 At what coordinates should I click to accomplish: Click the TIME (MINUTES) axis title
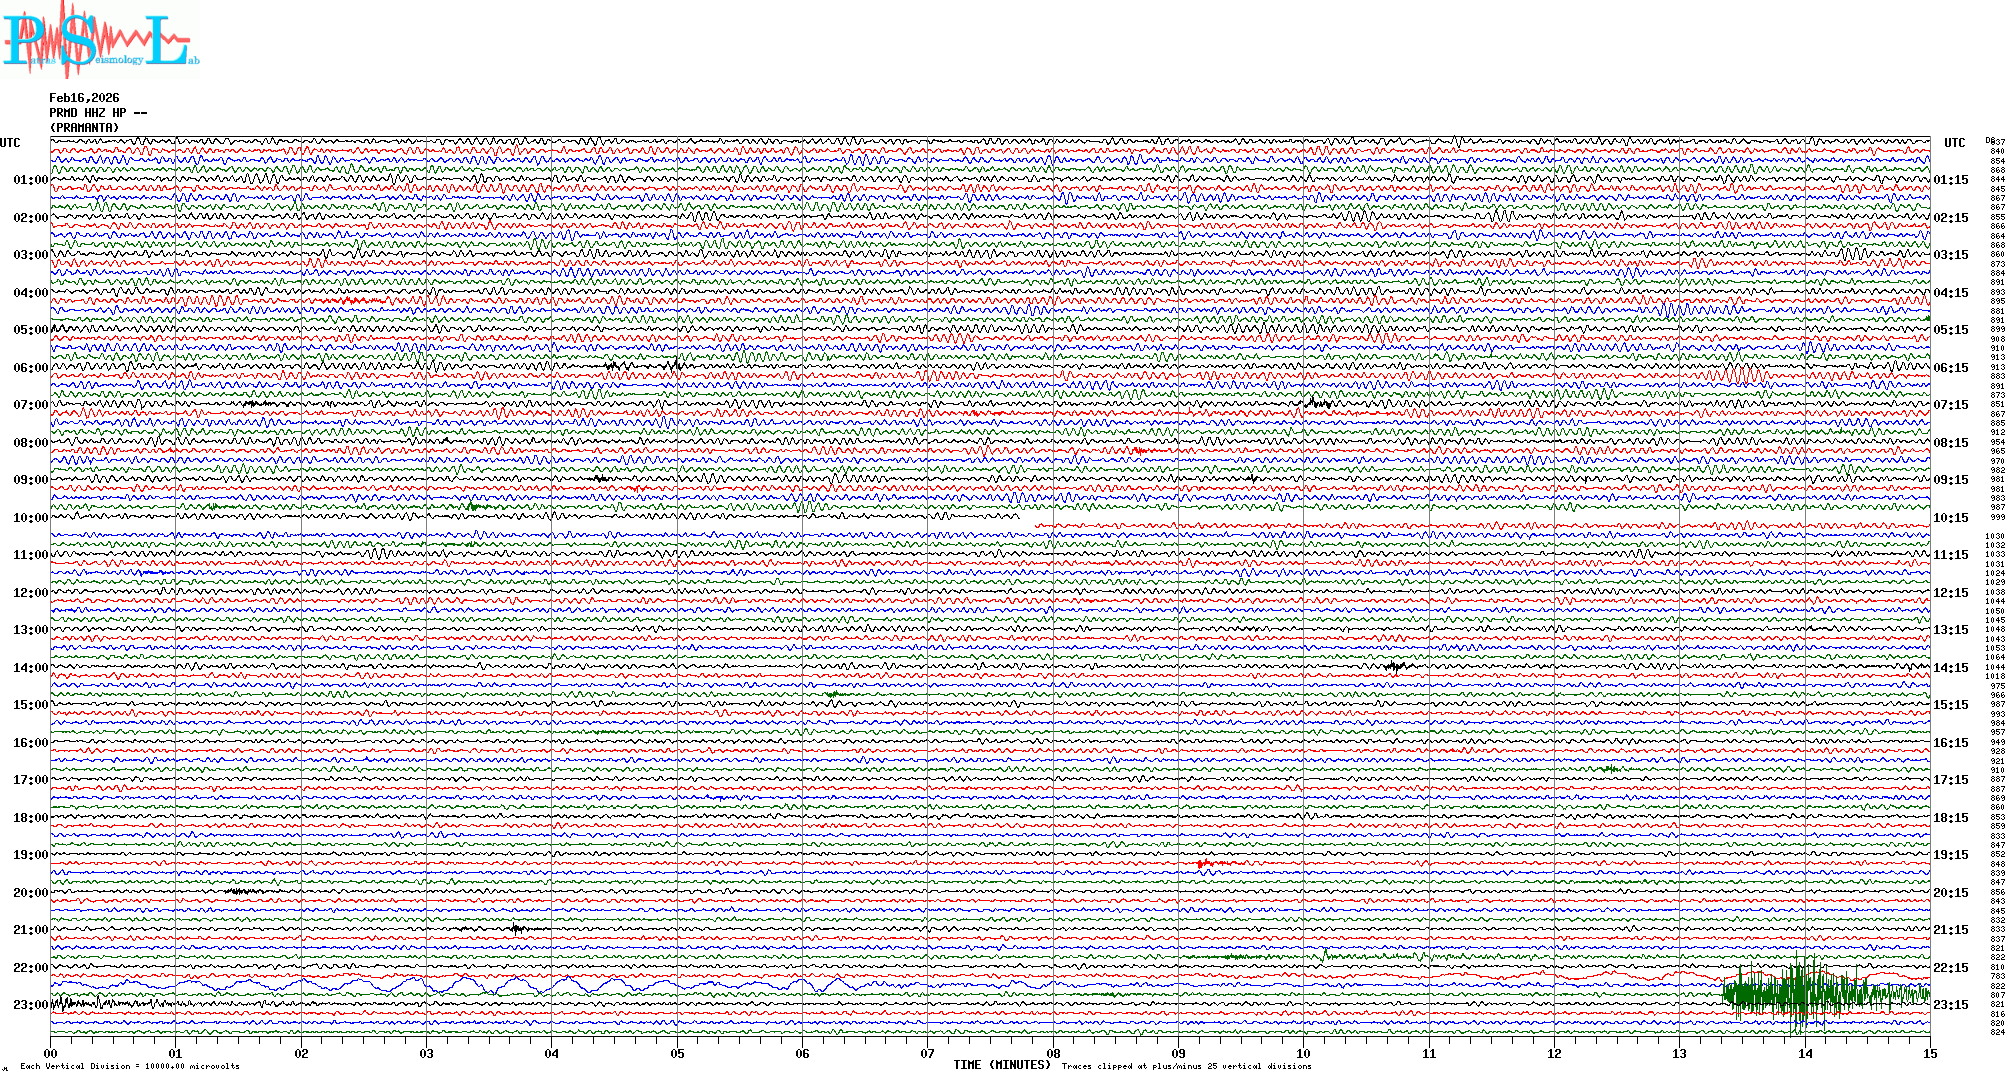click(x=1001, y=1065)
